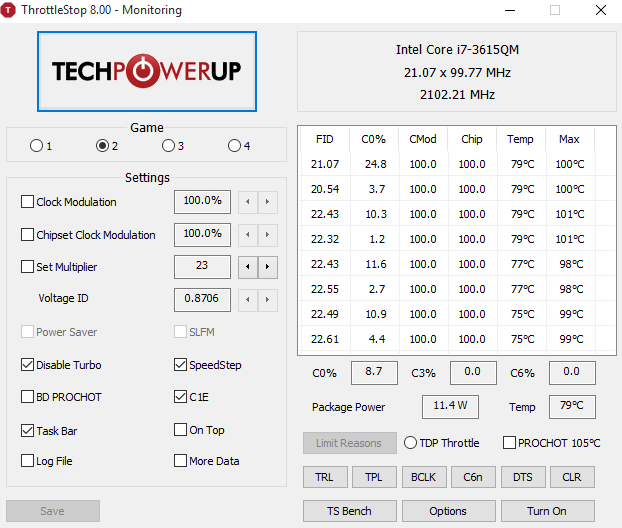The width and height of the screenshot is (622, 528).
Task: Decrease Voltage ID with left arrow
Action: click(248, 300)
